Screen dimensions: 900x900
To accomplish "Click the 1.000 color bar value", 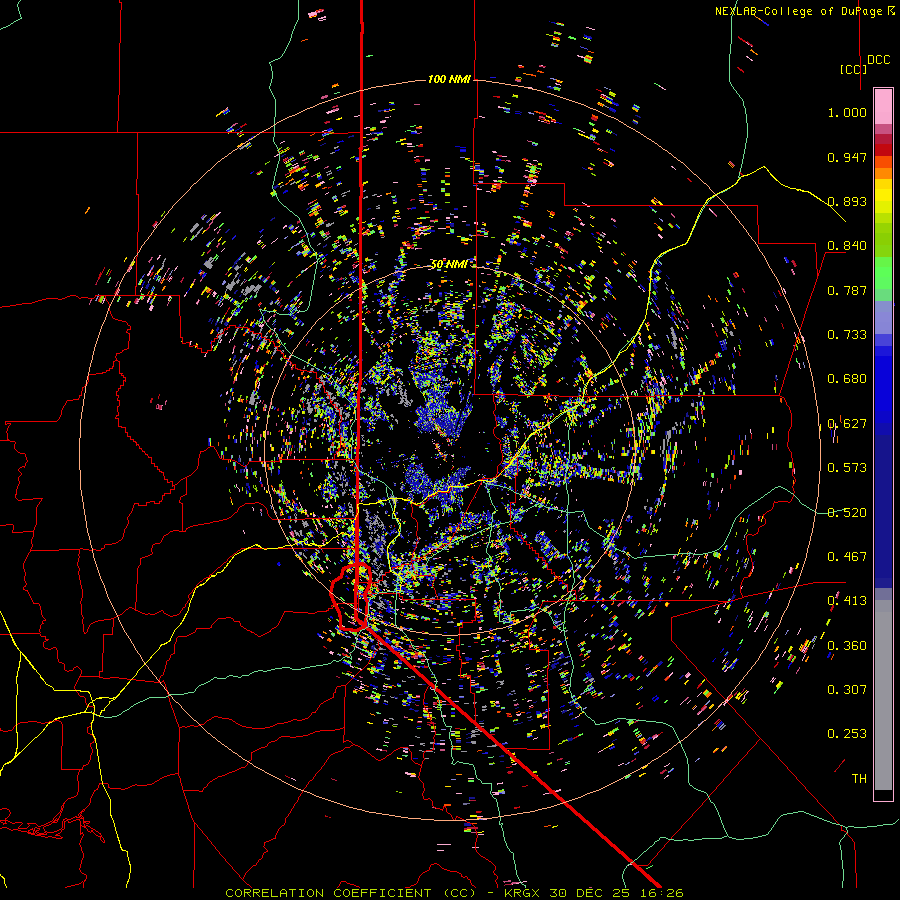I will click(847, 112).
